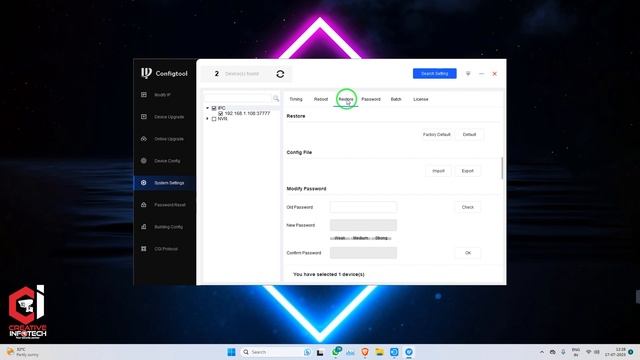Image resolution: width=640 pixels, height=360 pixels.
Task: Switch to the Password tab
Action: coord(371,99)
